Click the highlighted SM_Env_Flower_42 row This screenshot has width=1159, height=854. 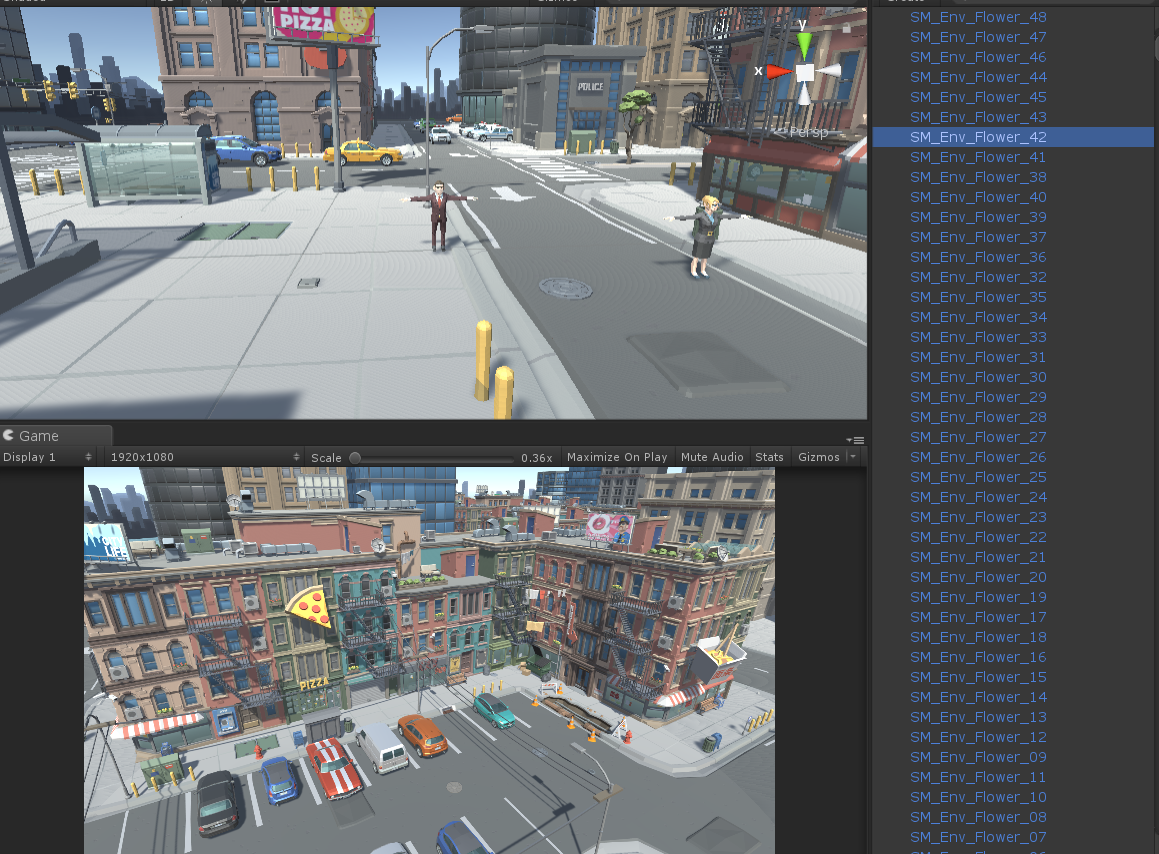[1013, 137]
